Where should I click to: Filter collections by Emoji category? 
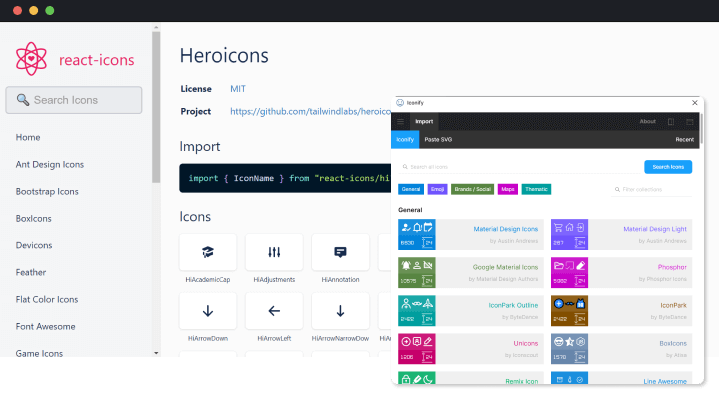437,189
